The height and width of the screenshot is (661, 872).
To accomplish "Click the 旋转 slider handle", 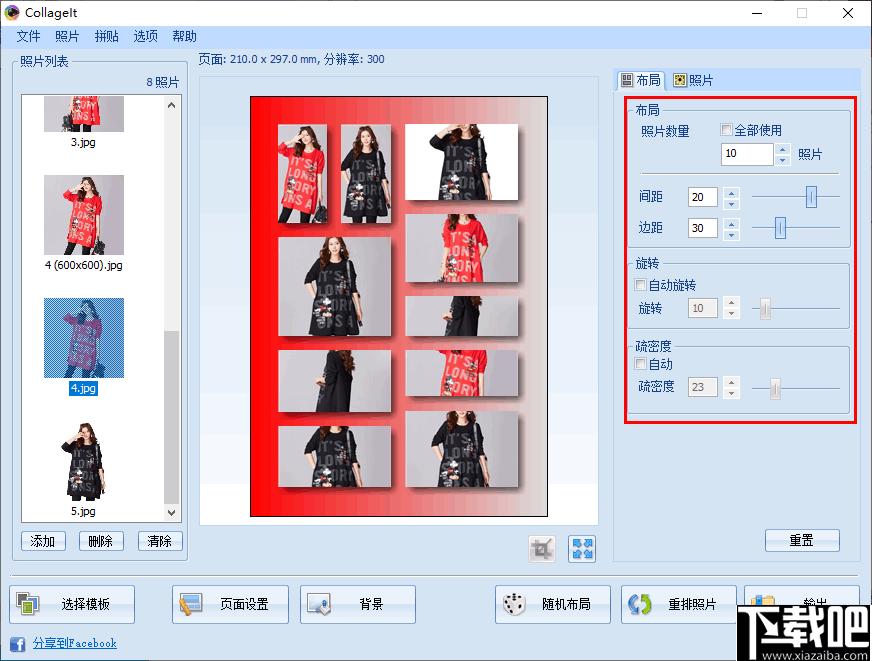I will click(x=765, y=308).
